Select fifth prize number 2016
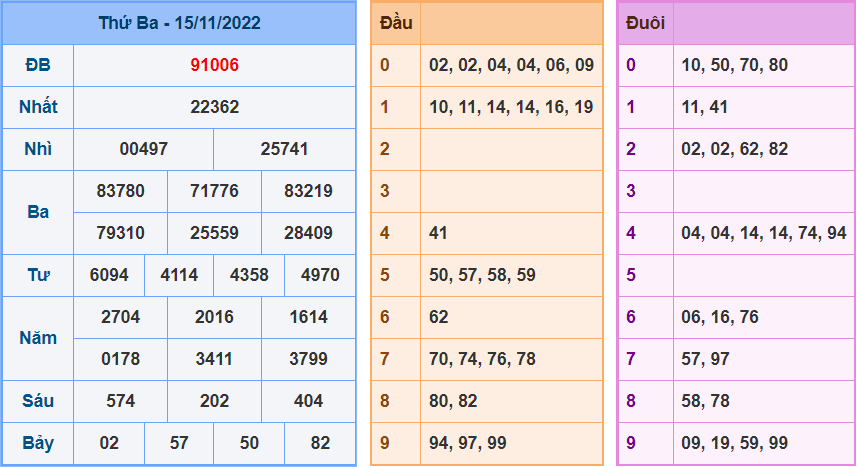Screen dimensions: 857x467 click(214, 317)
